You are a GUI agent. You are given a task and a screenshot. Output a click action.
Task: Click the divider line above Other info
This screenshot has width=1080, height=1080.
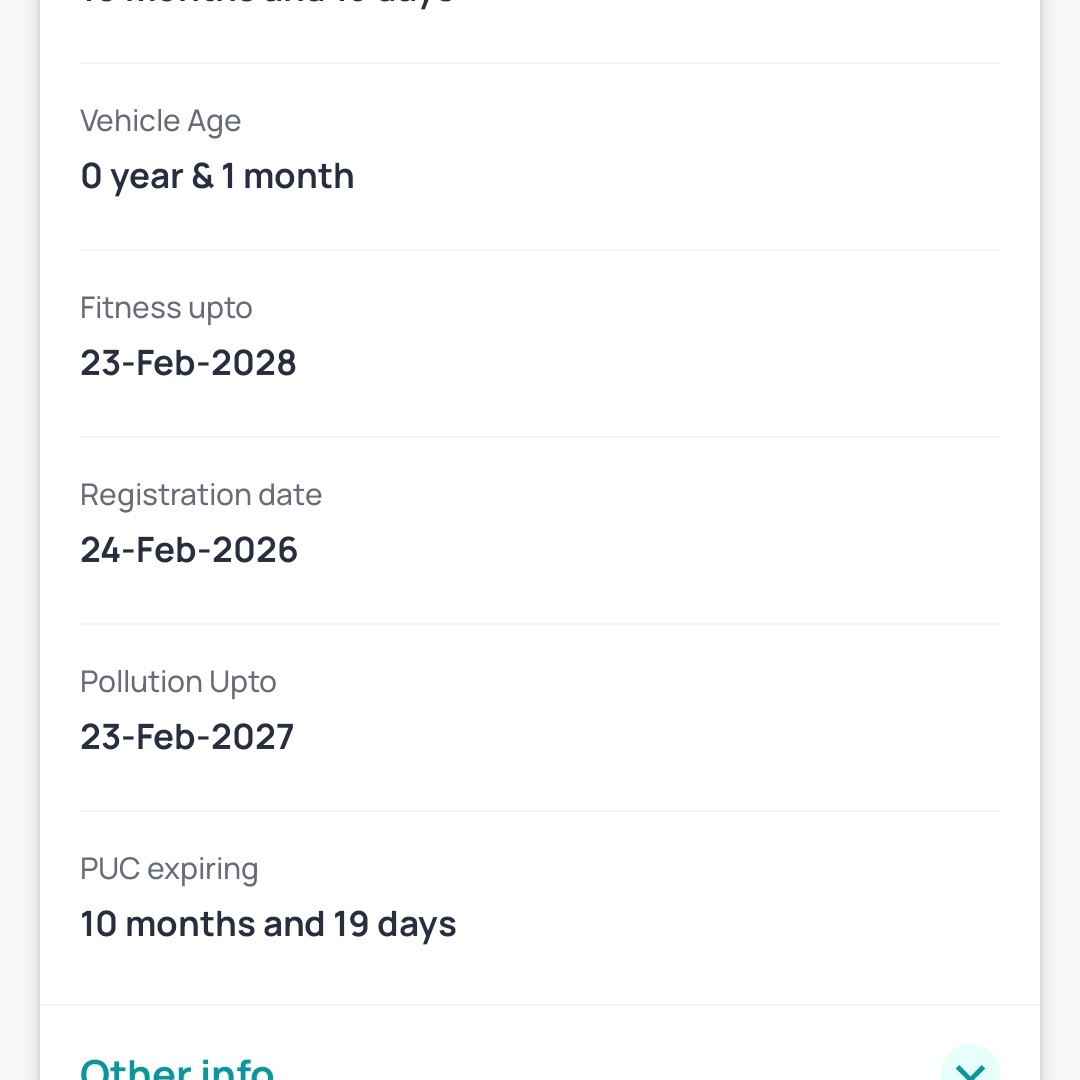point(540,1005)
